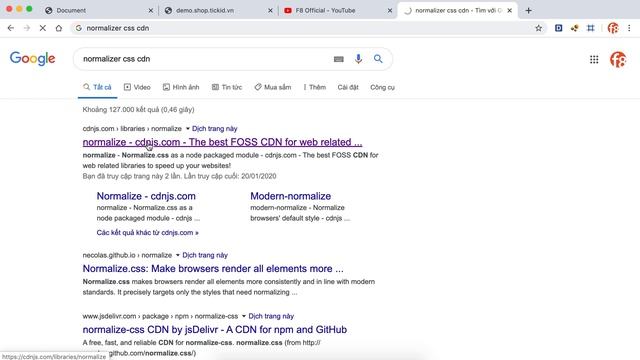The height and width of the screenshot is (360, 640).
Task: Open Các kết quả khác từ cdnjs.com link
Action: pyautogui.click(x=147, y=233)
